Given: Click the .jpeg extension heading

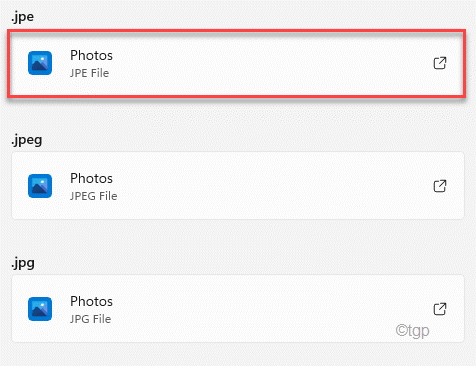Looking at the screenshot, I should click(27, 140).
